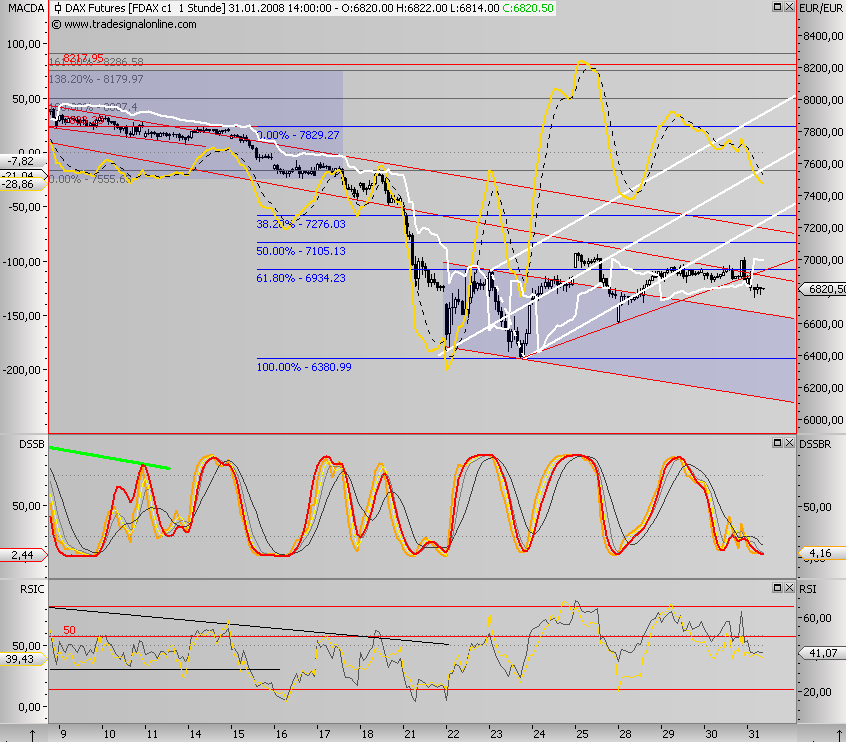The height and width of the screenshot is (742, 846).
Task: Click date 21 on the time axis
Action: pyautogui.click(x=410, y=734)
